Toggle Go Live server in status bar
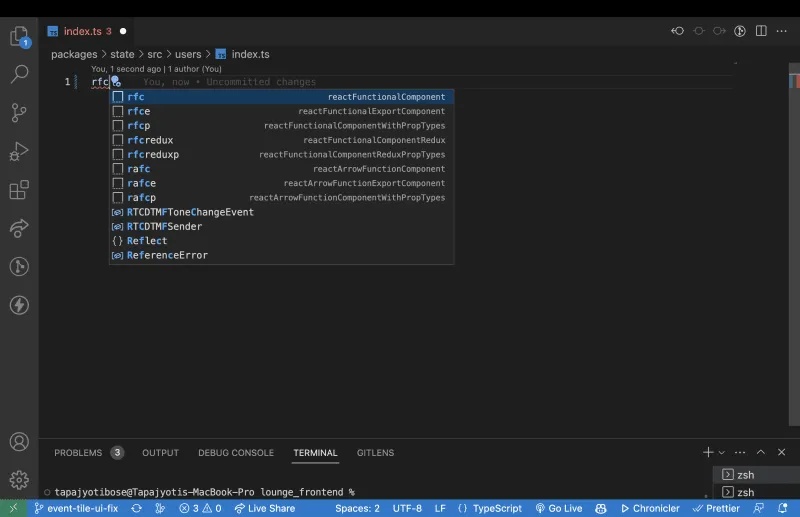 (559, 508)
